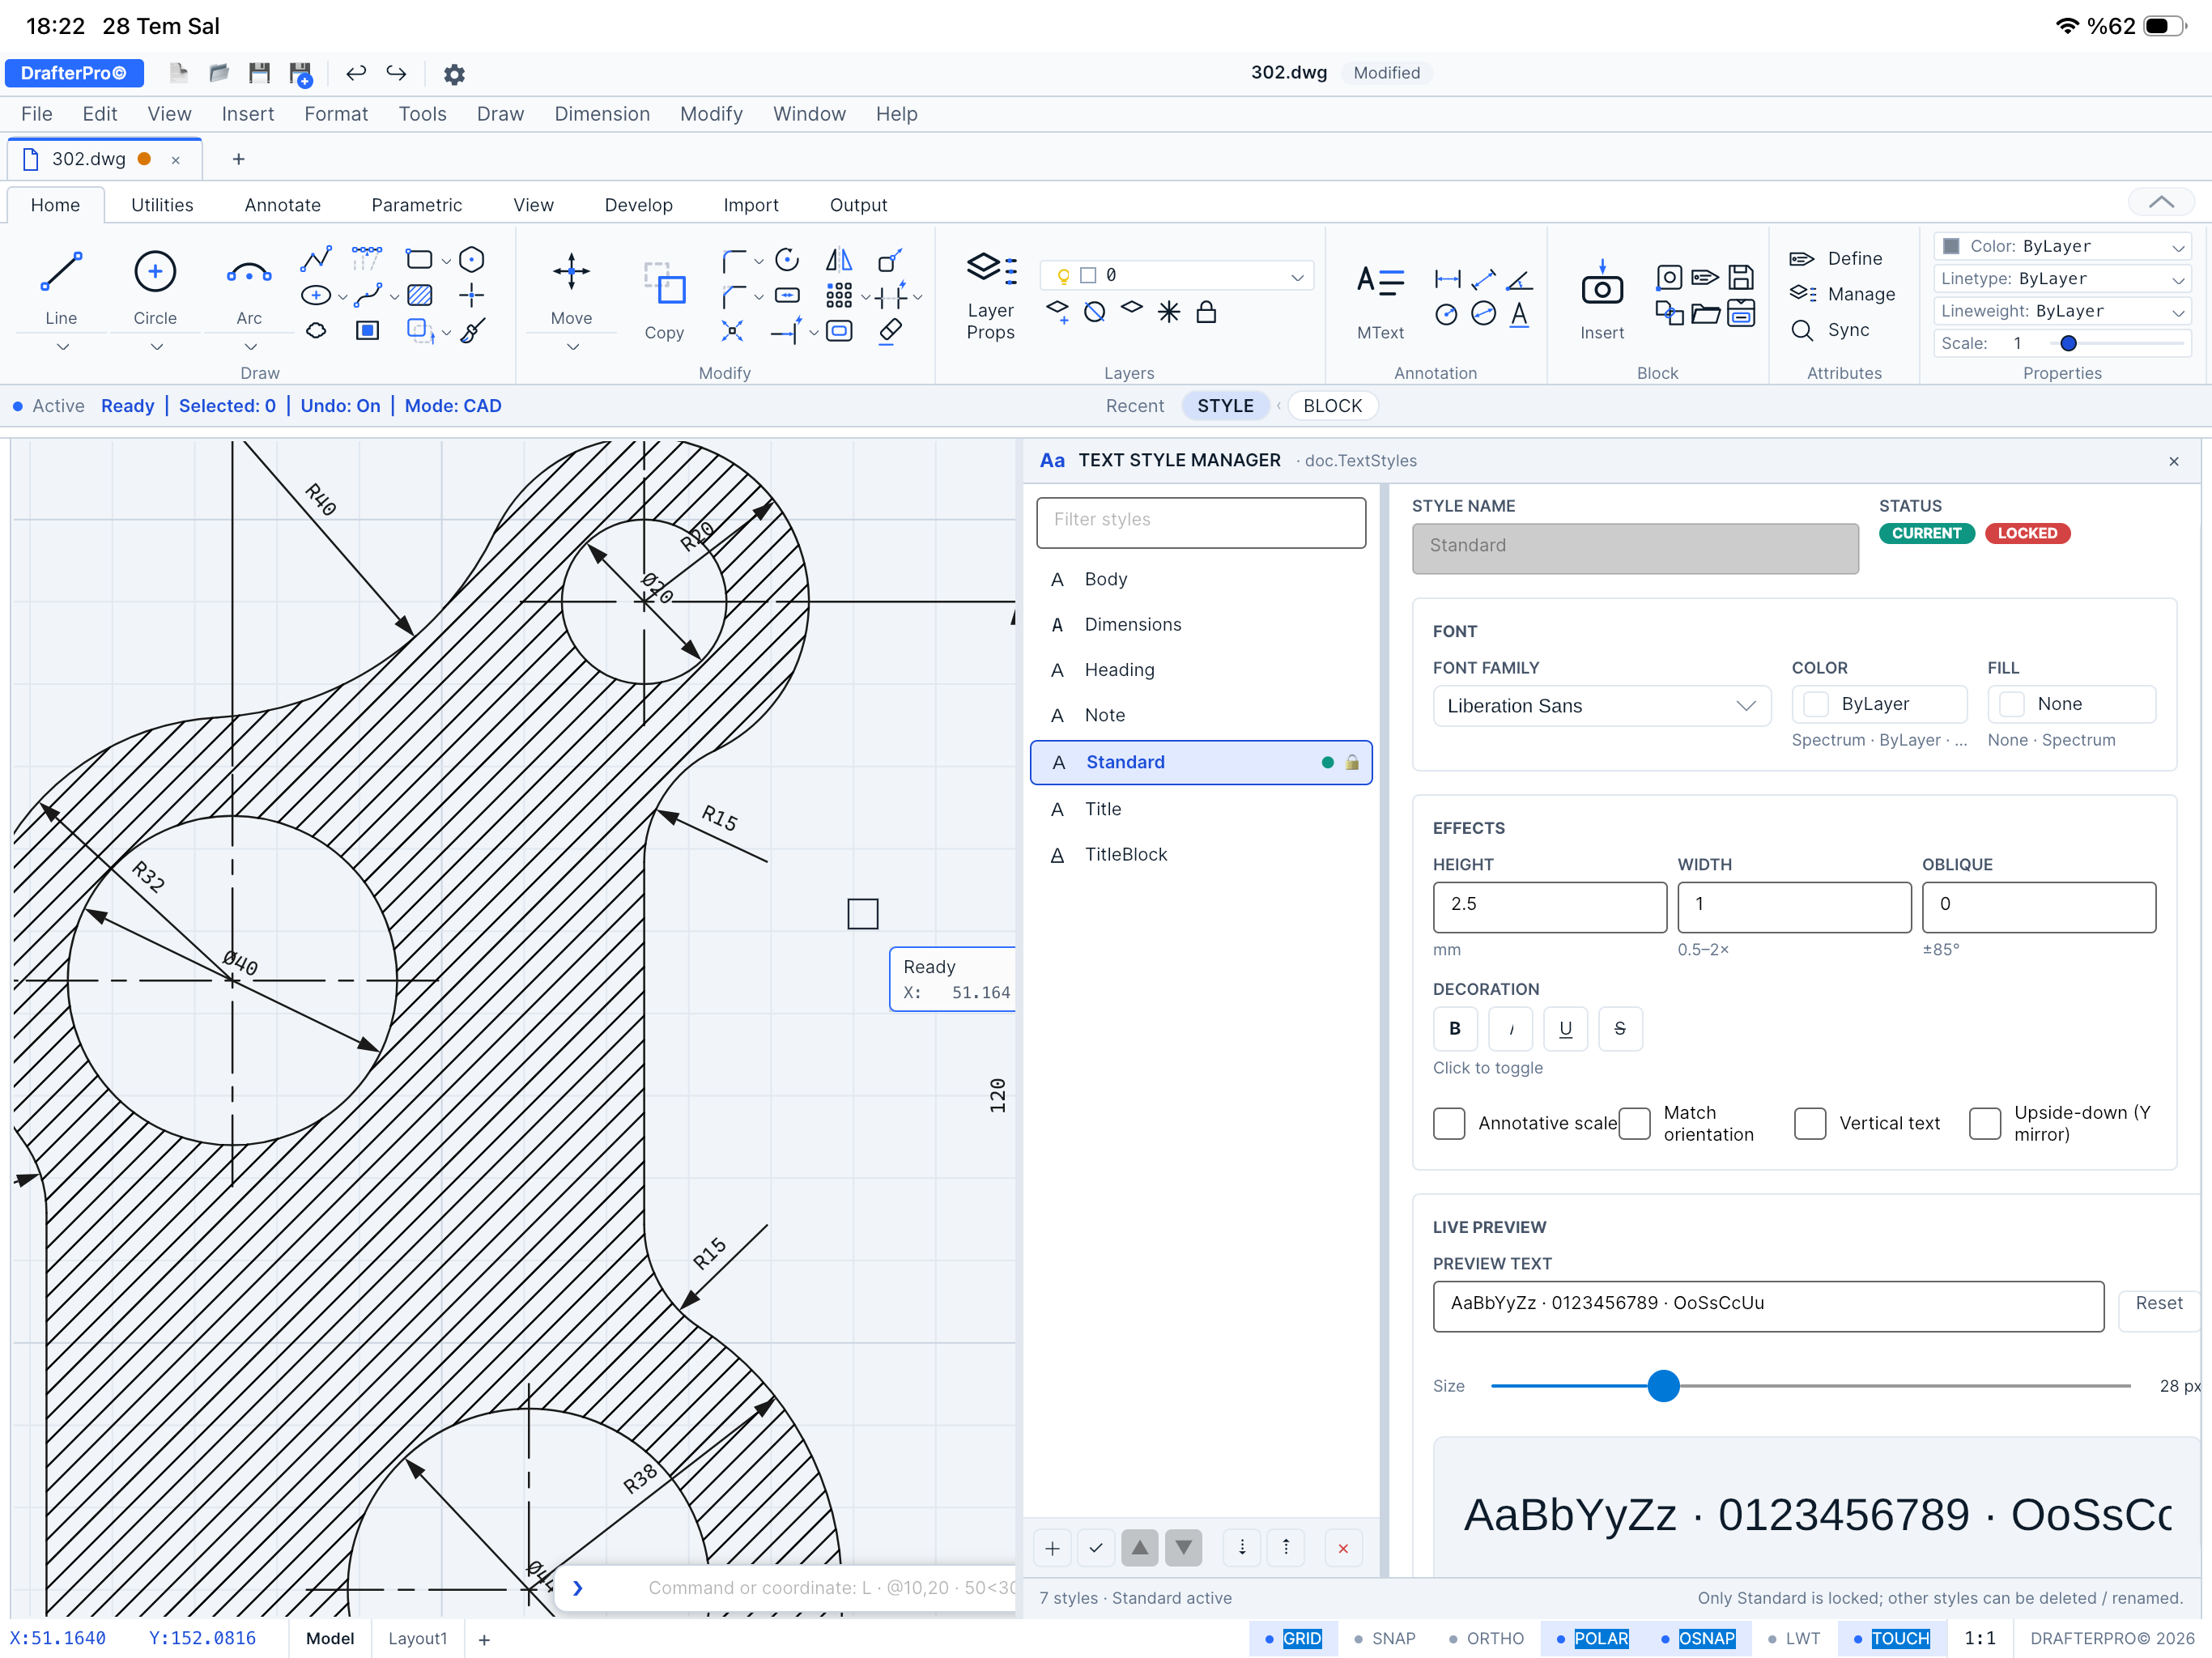
Task: Select the linear dimension tool
Action: pos(1447,279)
